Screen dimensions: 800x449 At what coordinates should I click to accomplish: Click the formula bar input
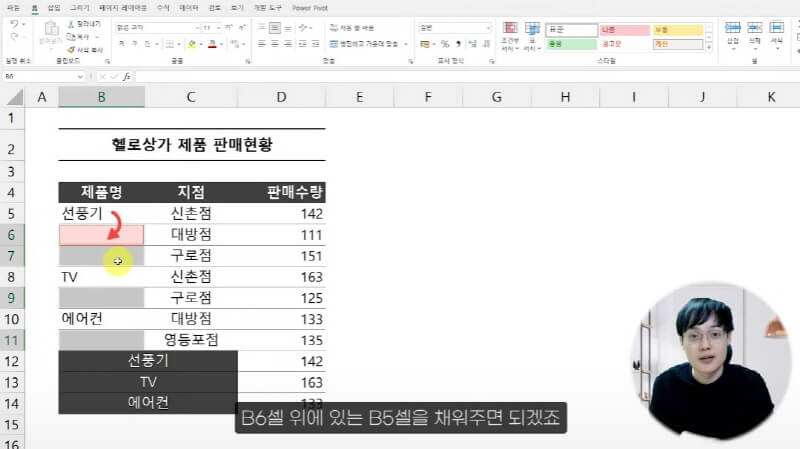[x=467, y=77]
